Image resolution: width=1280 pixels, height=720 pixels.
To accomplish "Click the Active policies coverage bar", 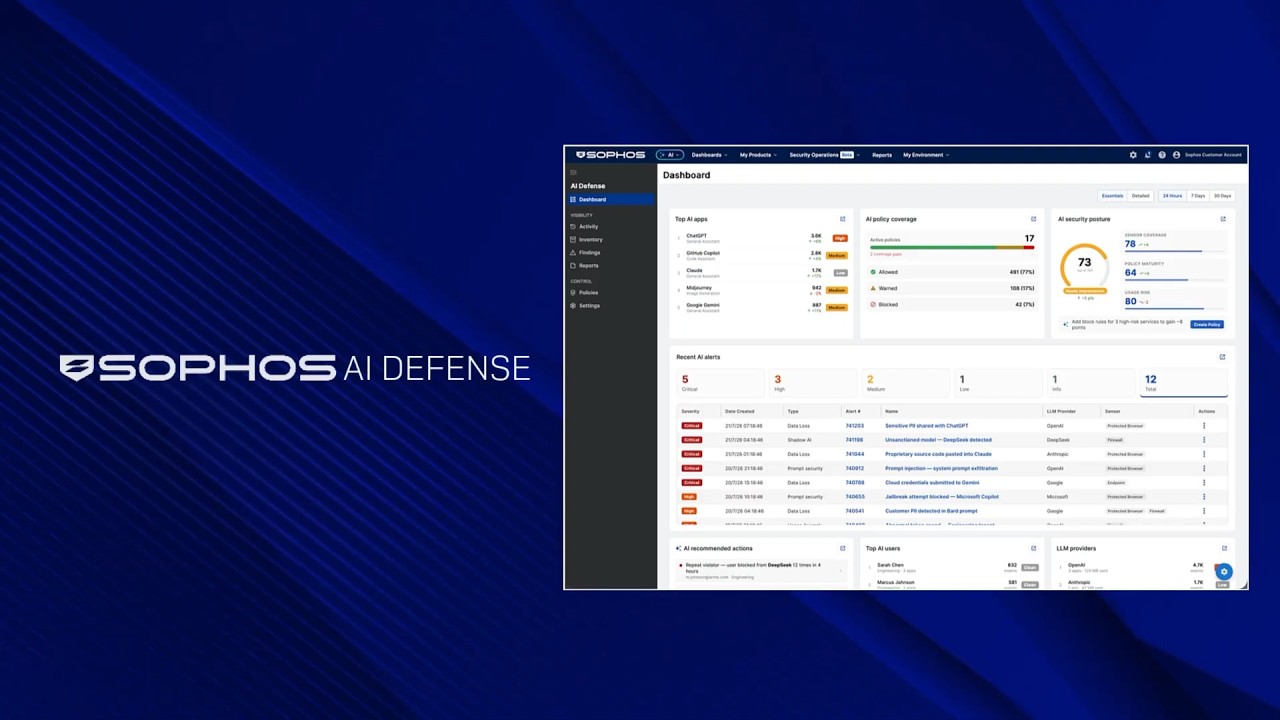I will point(952,247).
